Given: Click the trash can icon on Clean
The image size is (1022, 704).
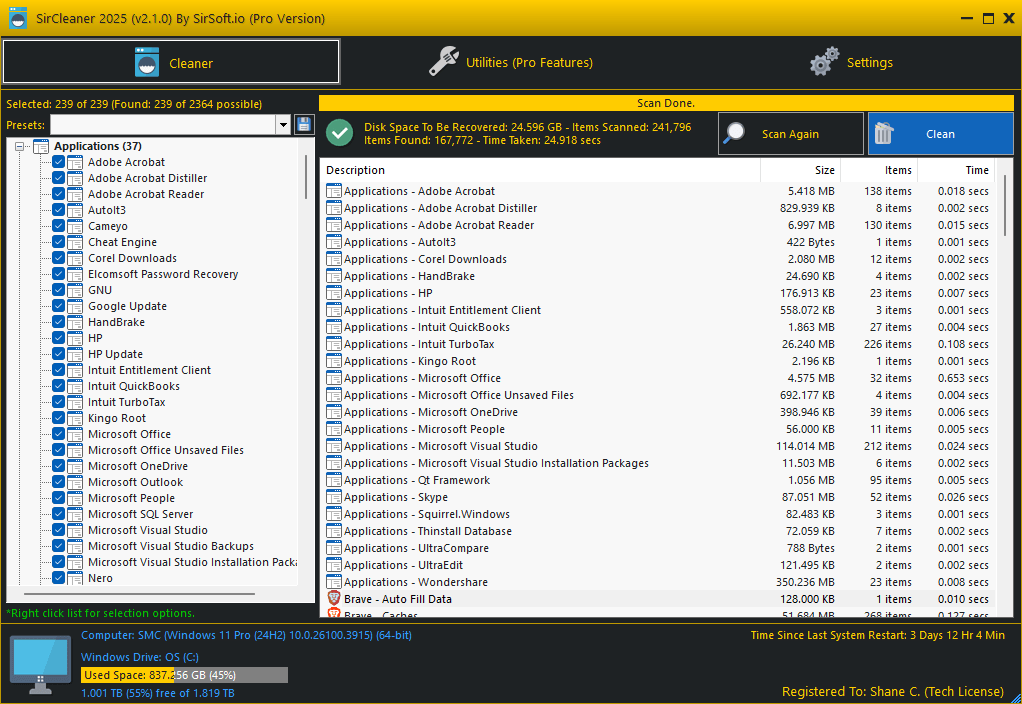Looking at the screenshot, I should click(884, 133).
